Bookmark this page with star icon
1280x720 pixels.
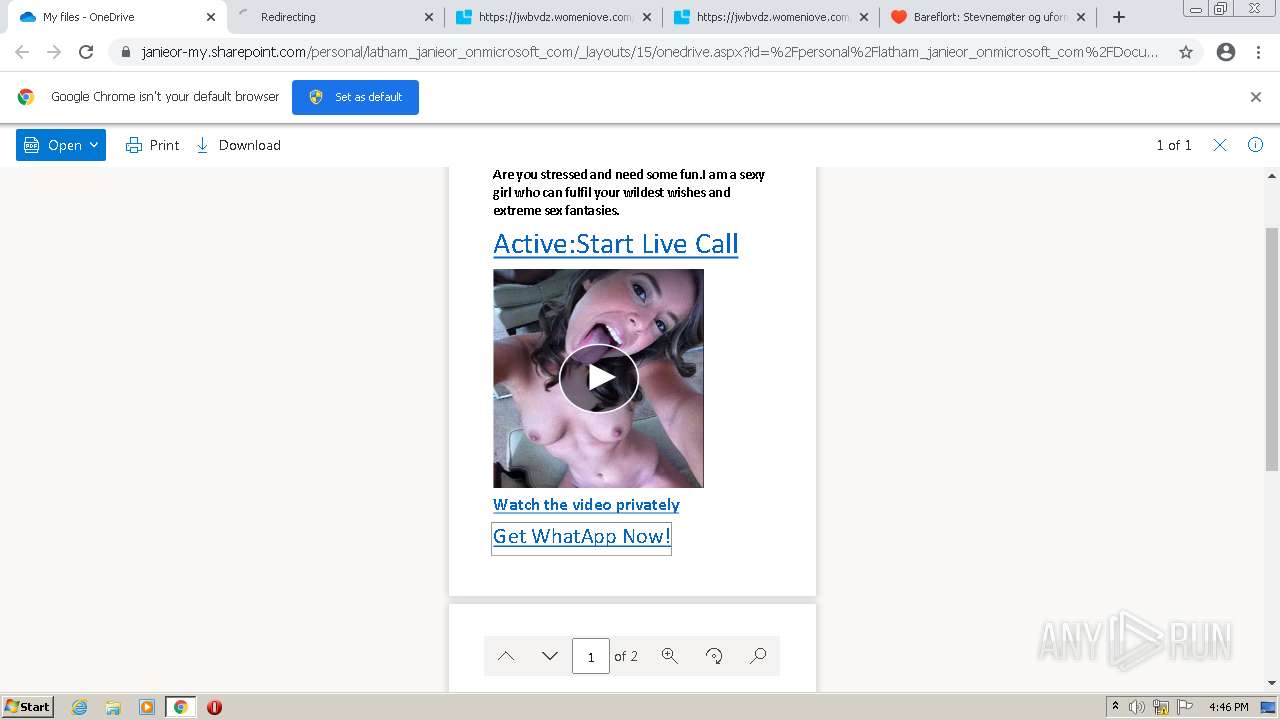[x=1185, y=52]
